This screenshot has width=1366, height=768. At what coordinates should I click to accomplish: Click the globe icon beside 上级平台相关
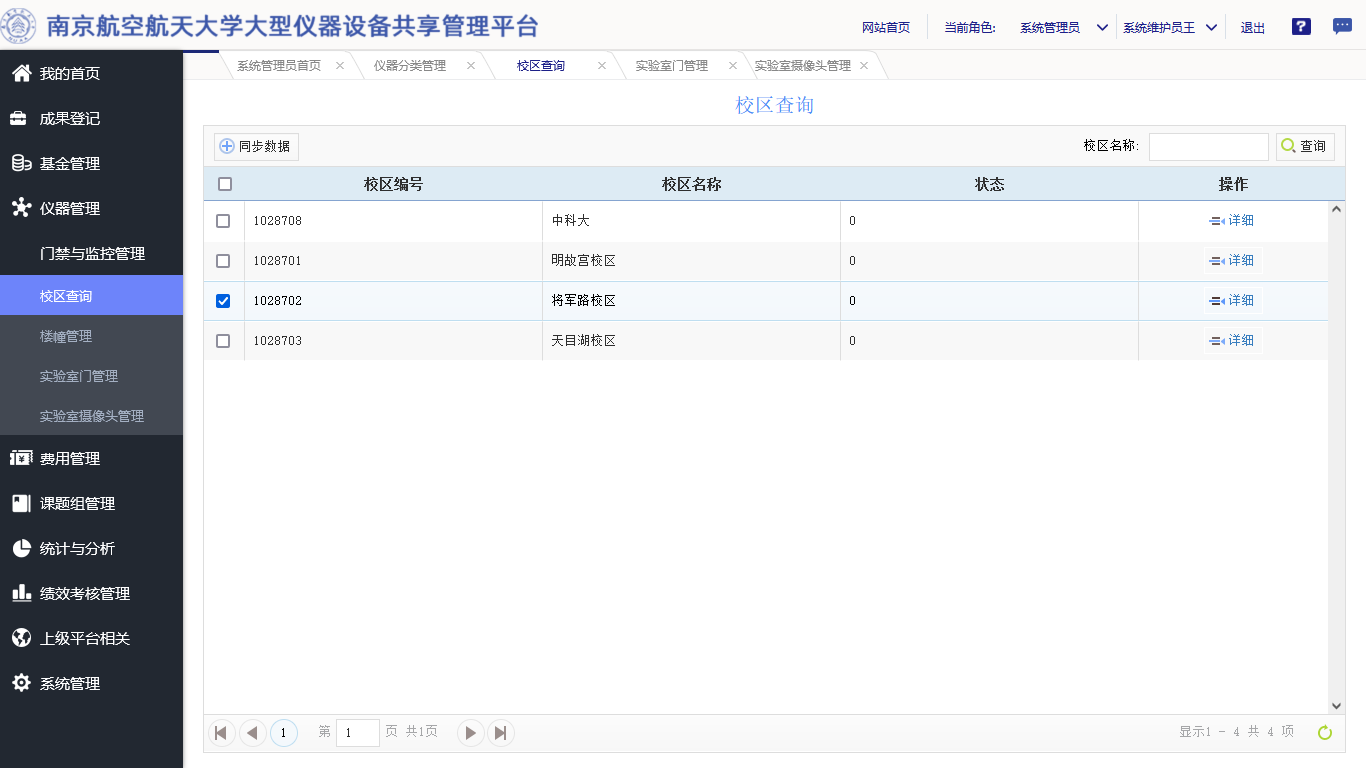pos(20,638)
